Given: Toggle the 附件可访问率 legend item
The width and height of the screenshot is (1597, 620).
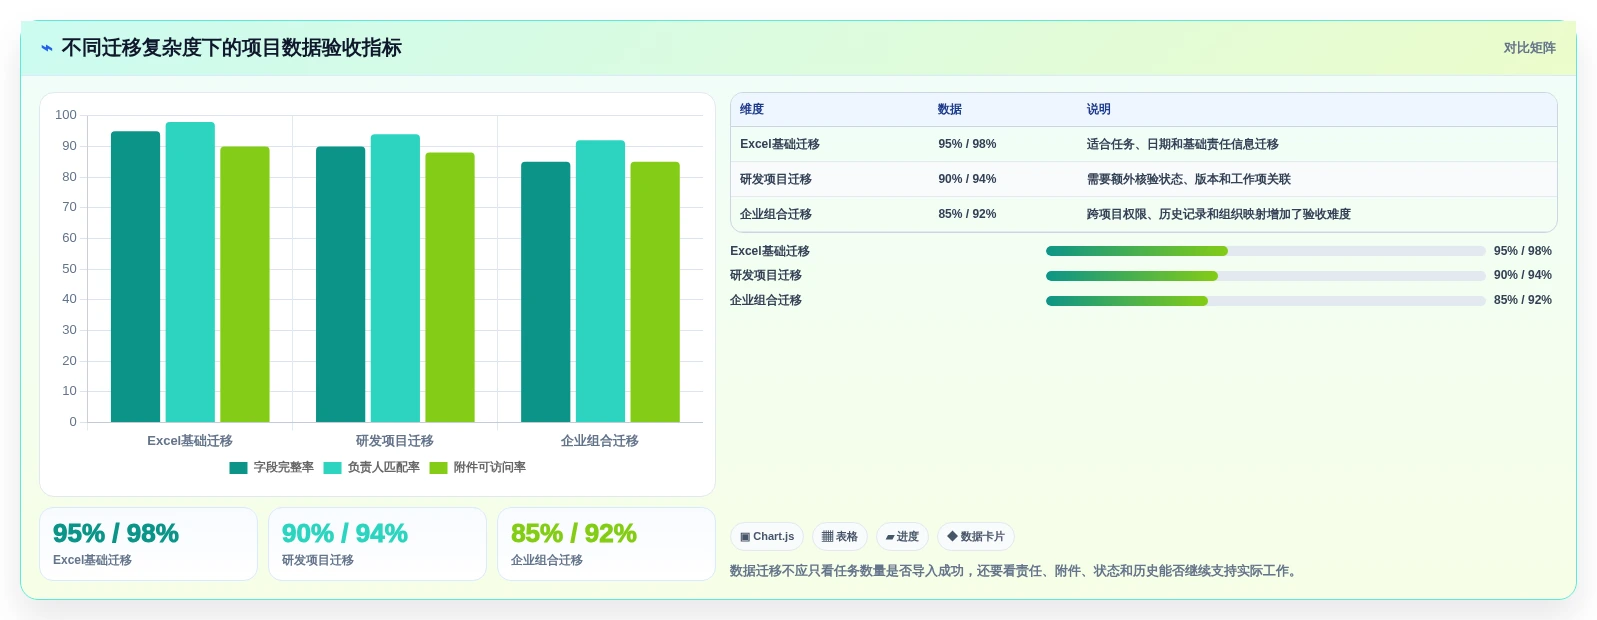Looking at the screenshot, I should [x=477, y=467].
